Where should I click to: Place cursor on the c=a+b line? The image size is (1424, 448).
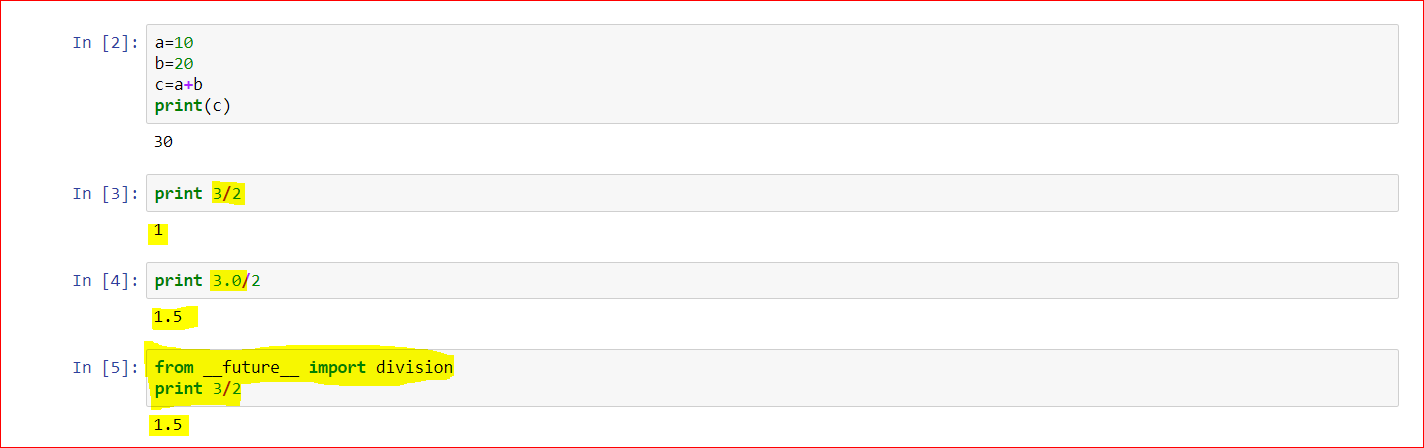pos(179,85)
